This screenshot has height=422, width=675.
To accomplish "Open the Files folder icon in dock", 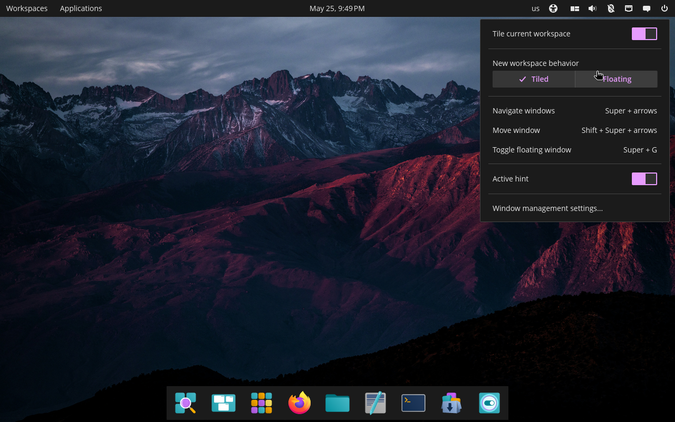I will 337,403.
